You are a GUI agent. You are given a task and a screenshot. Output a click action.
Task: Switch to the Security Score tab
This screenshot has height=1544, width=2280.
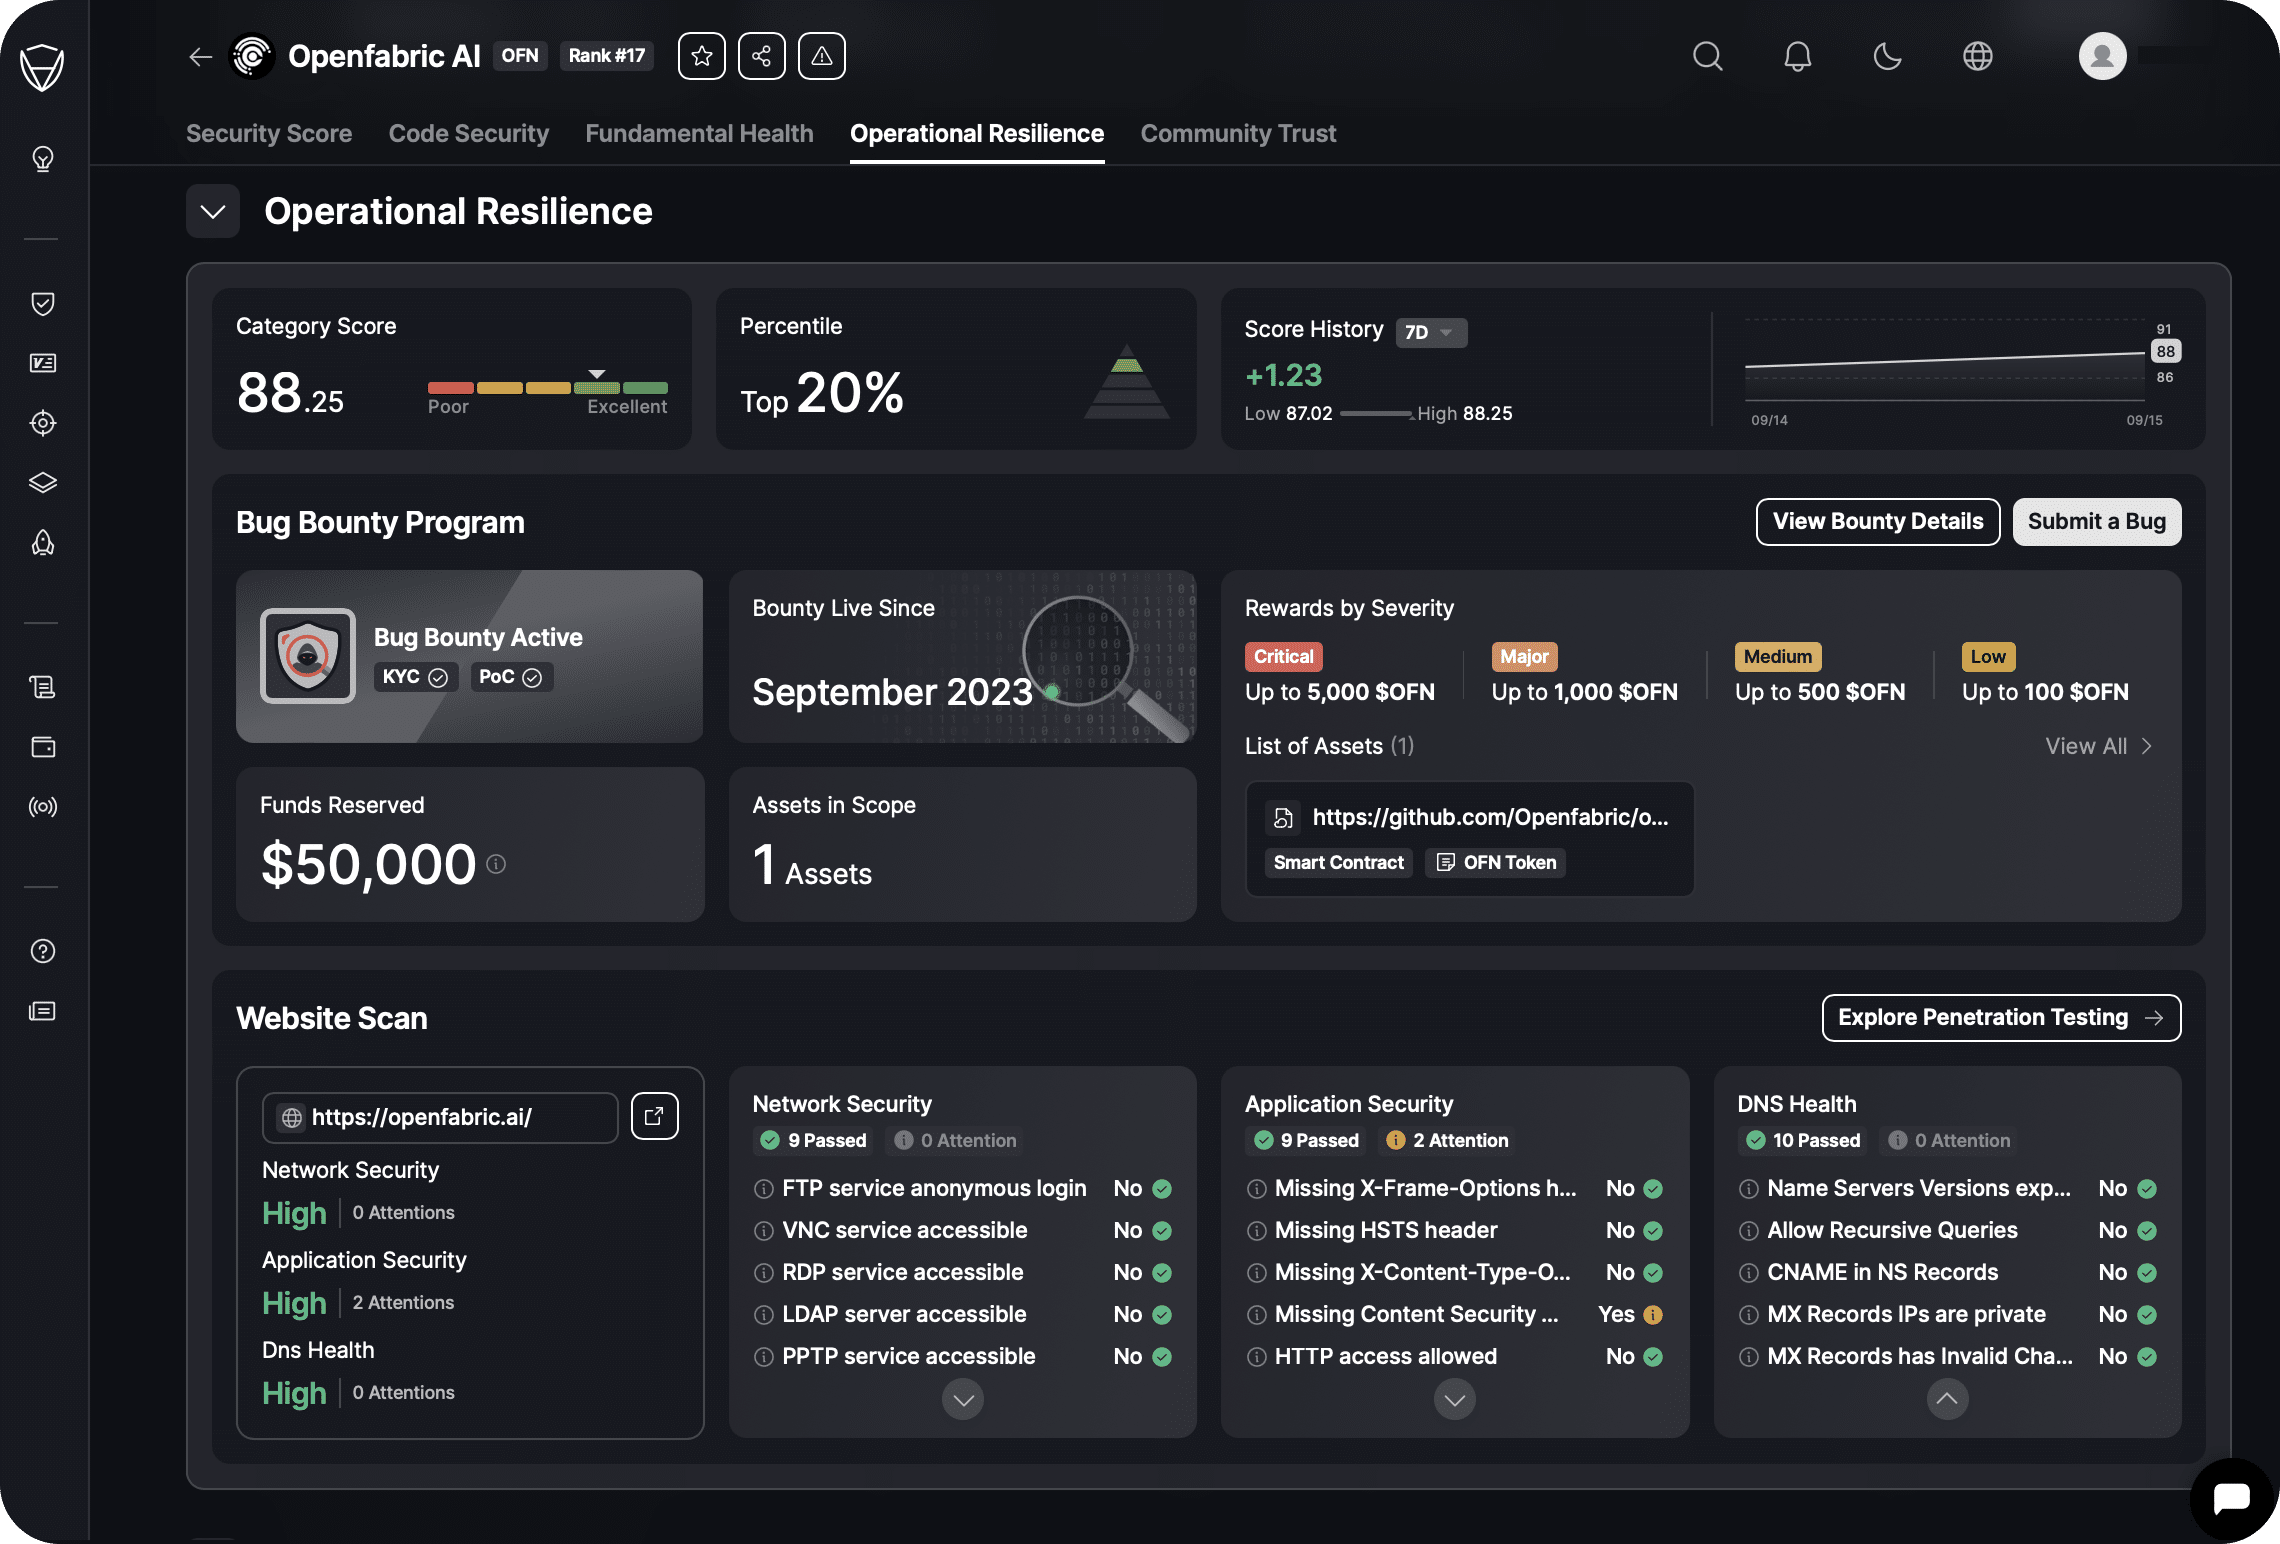pos(269,134)
